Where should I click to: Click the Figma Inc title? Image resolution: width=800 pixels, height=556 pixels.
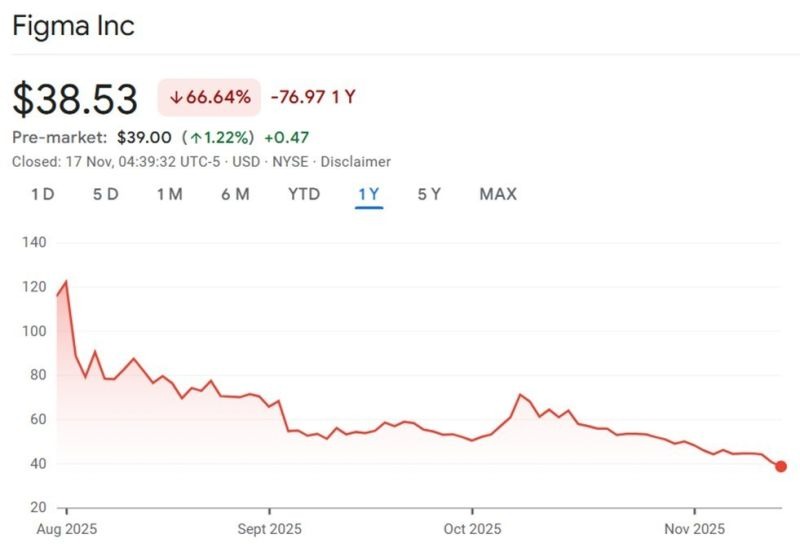click(73, 26)
